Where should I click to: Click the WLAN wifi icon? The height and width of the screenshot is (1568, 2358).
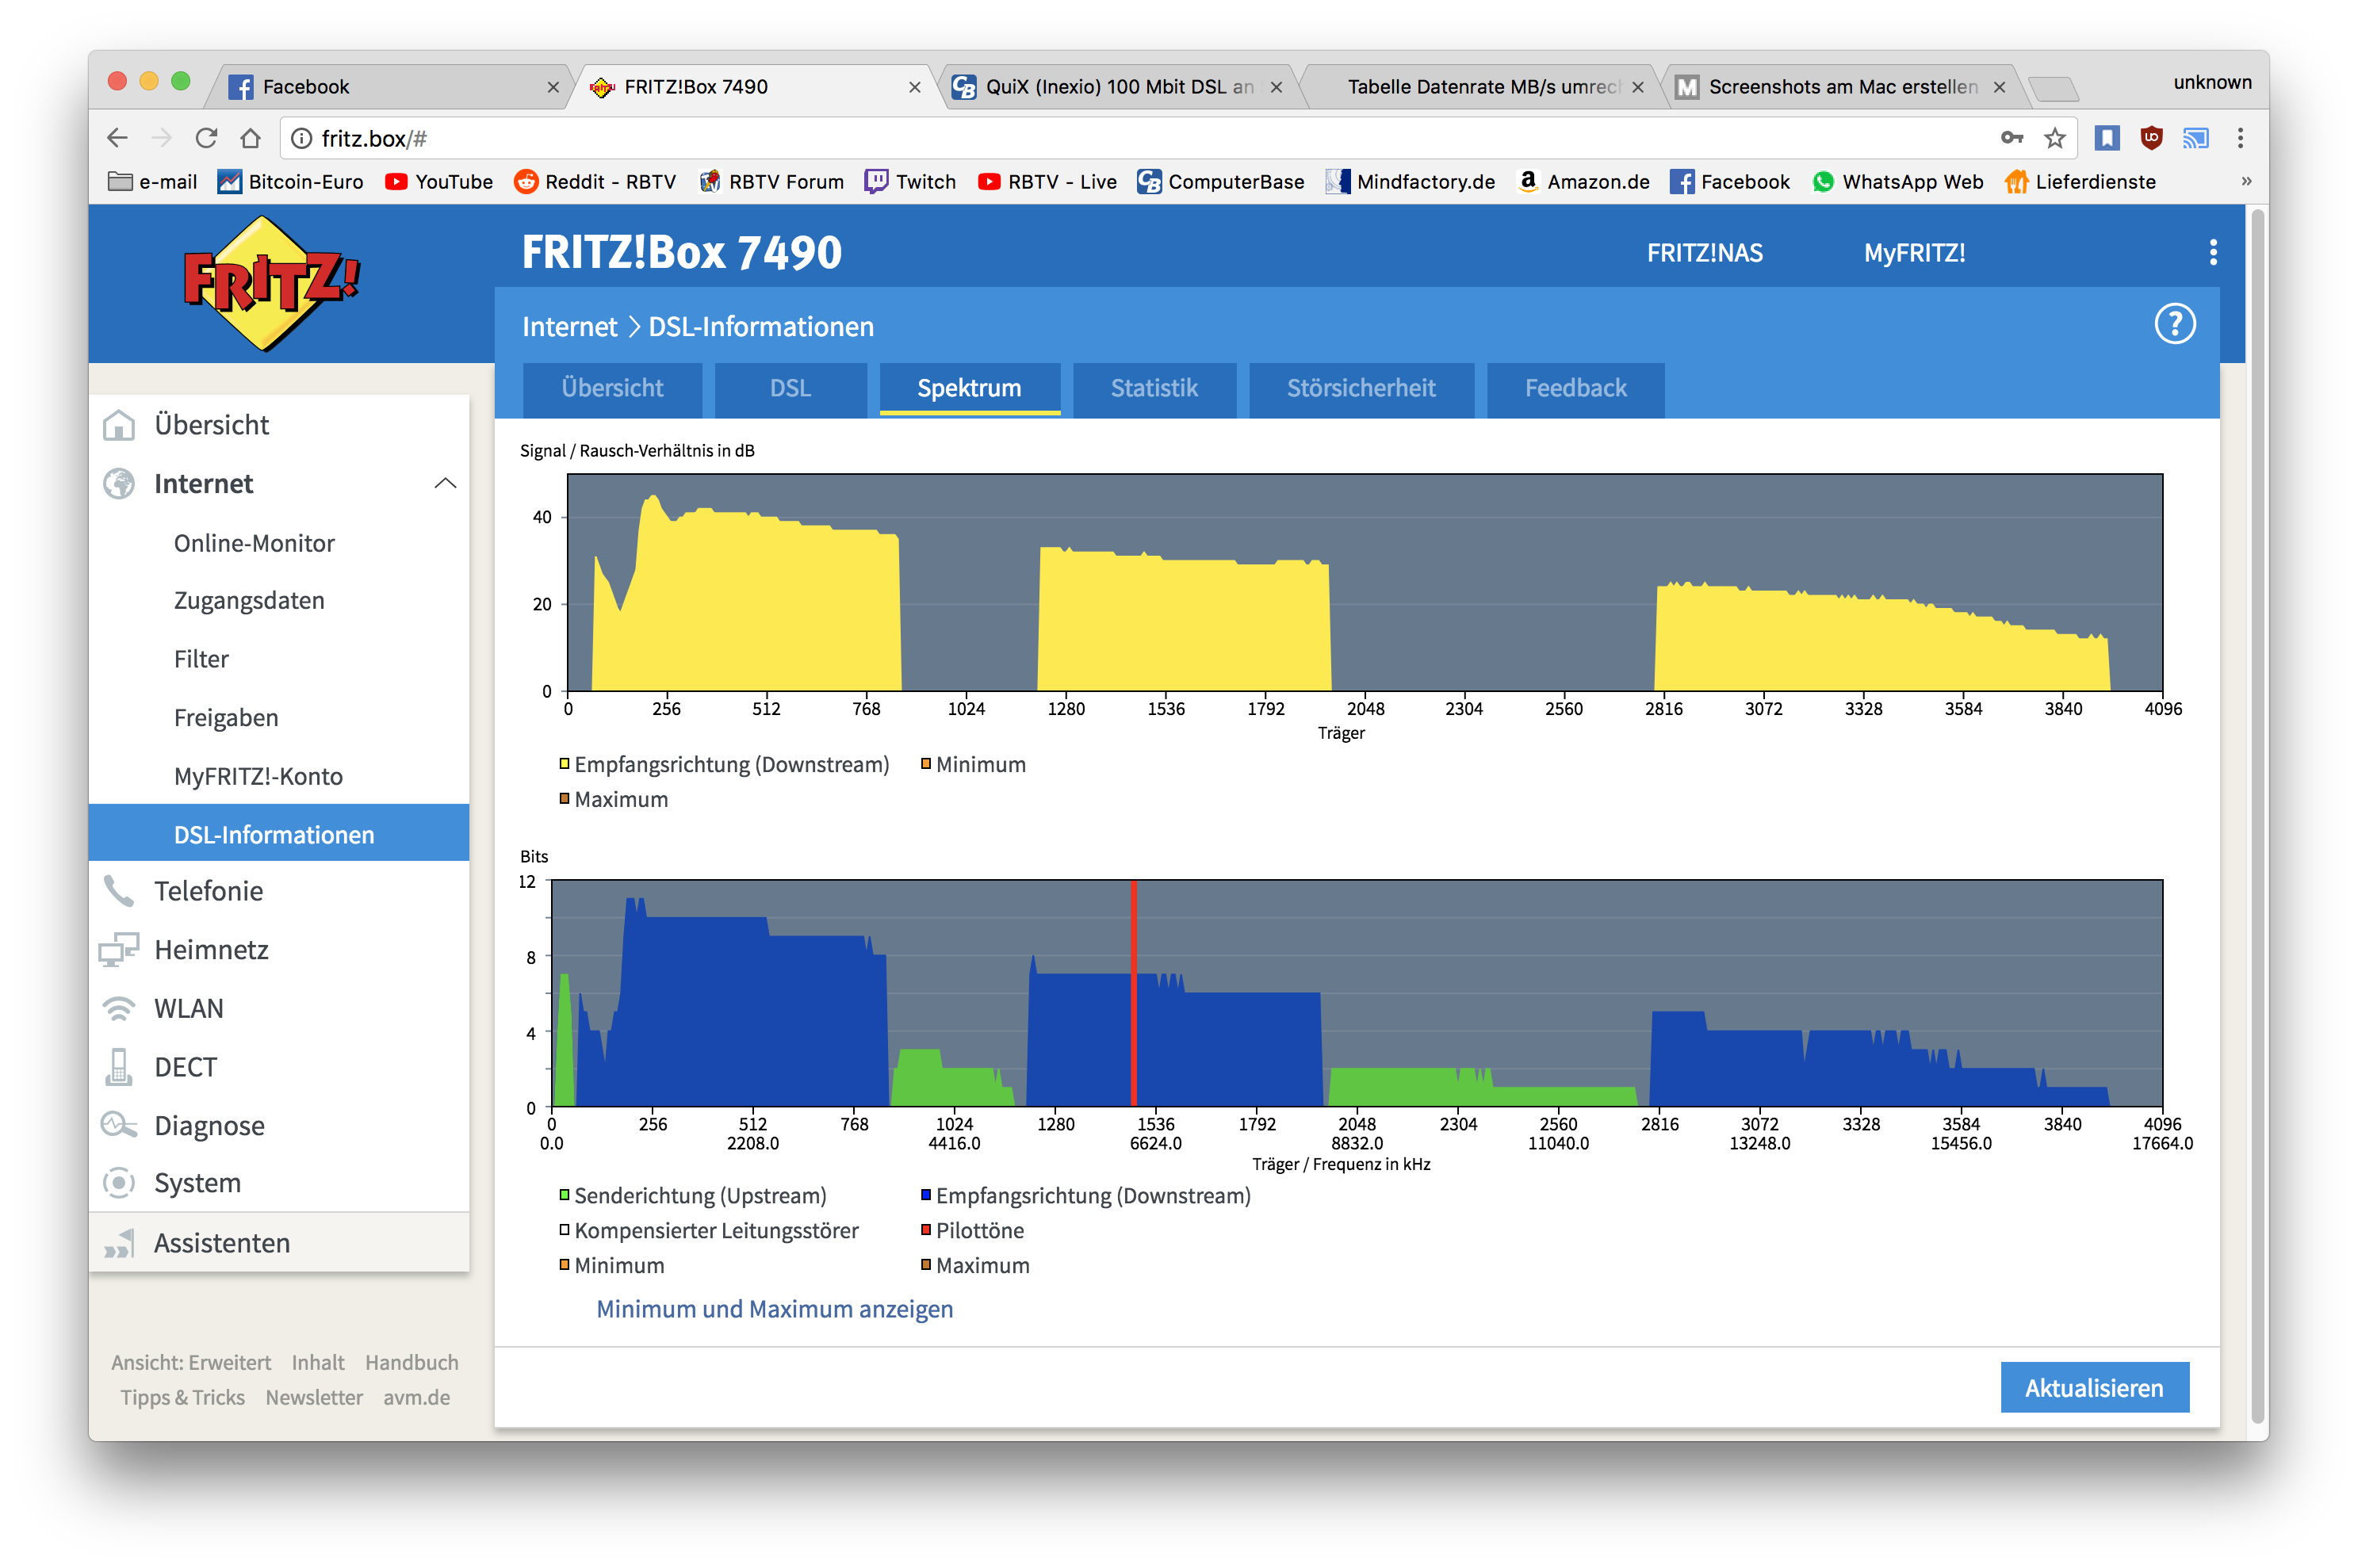[x=119, y=1008]
